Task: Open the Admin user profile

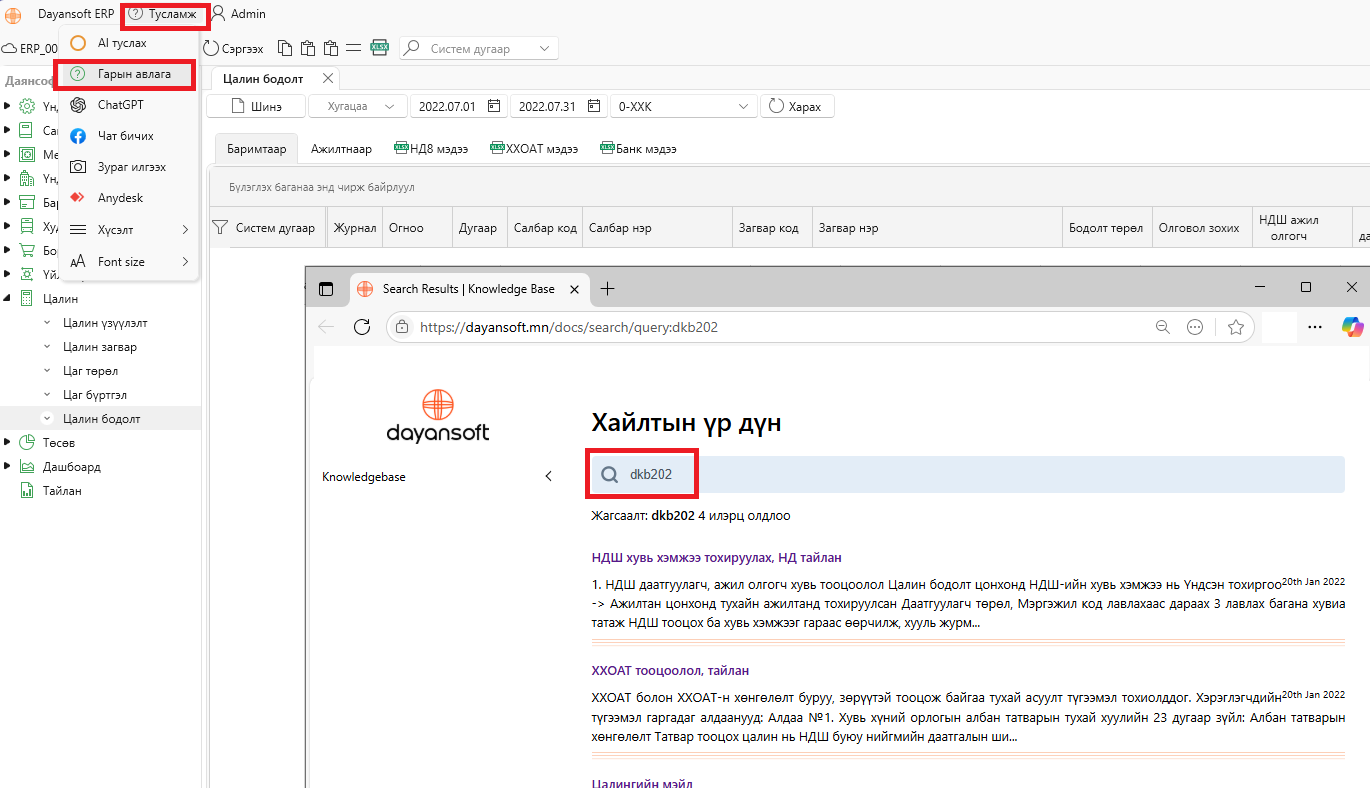Action: pyautogui.click(x=238, y=14)
